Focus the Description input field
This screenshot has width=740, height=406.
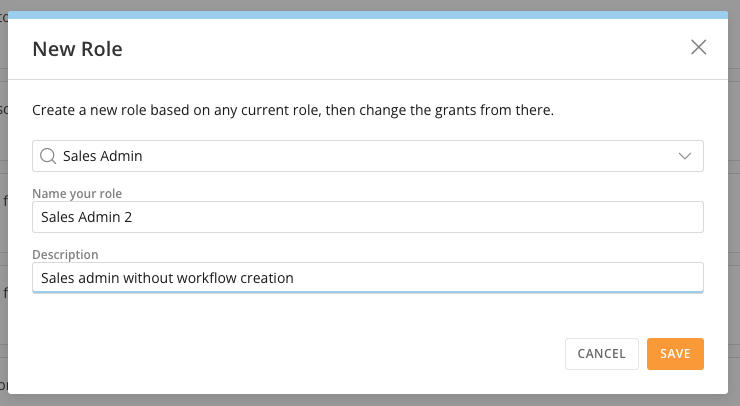[368, 278]
